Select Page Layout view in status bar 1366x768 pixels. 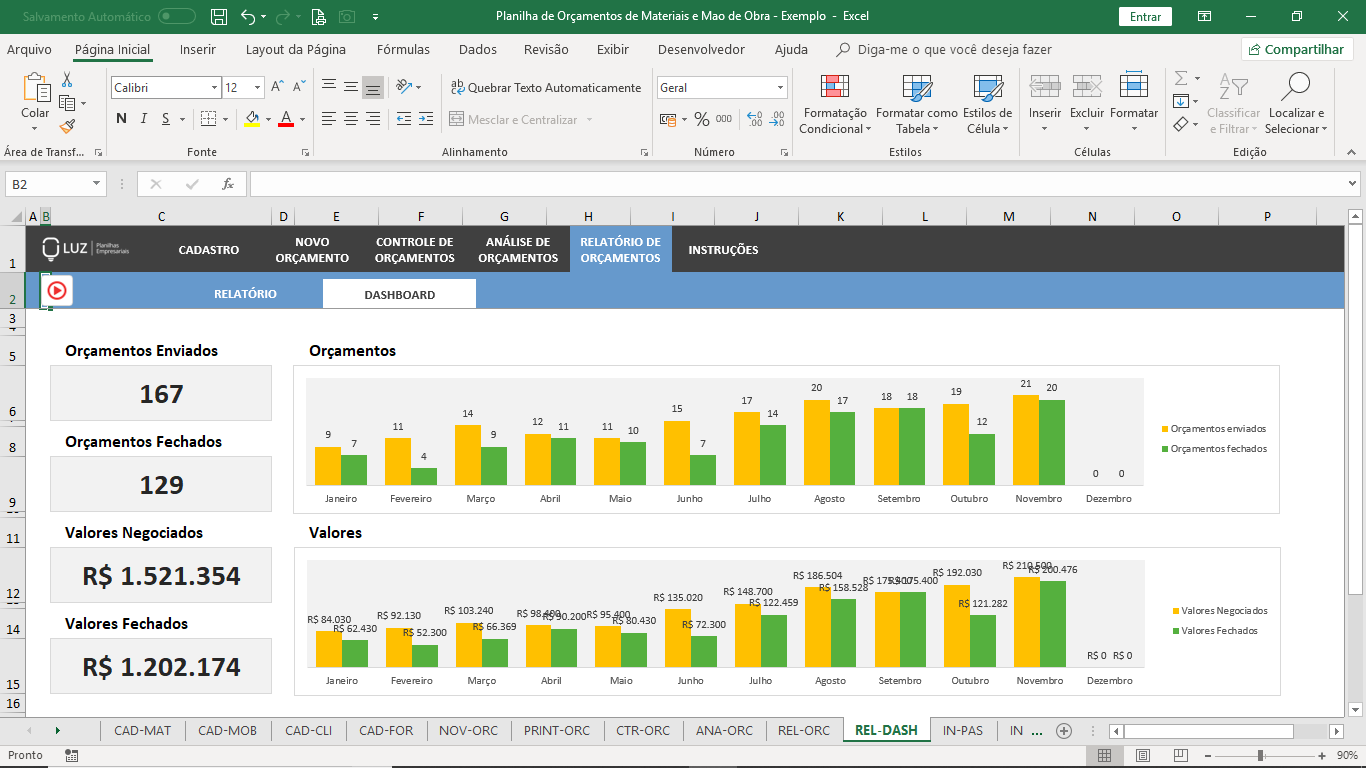click(x=1142, y=756)
